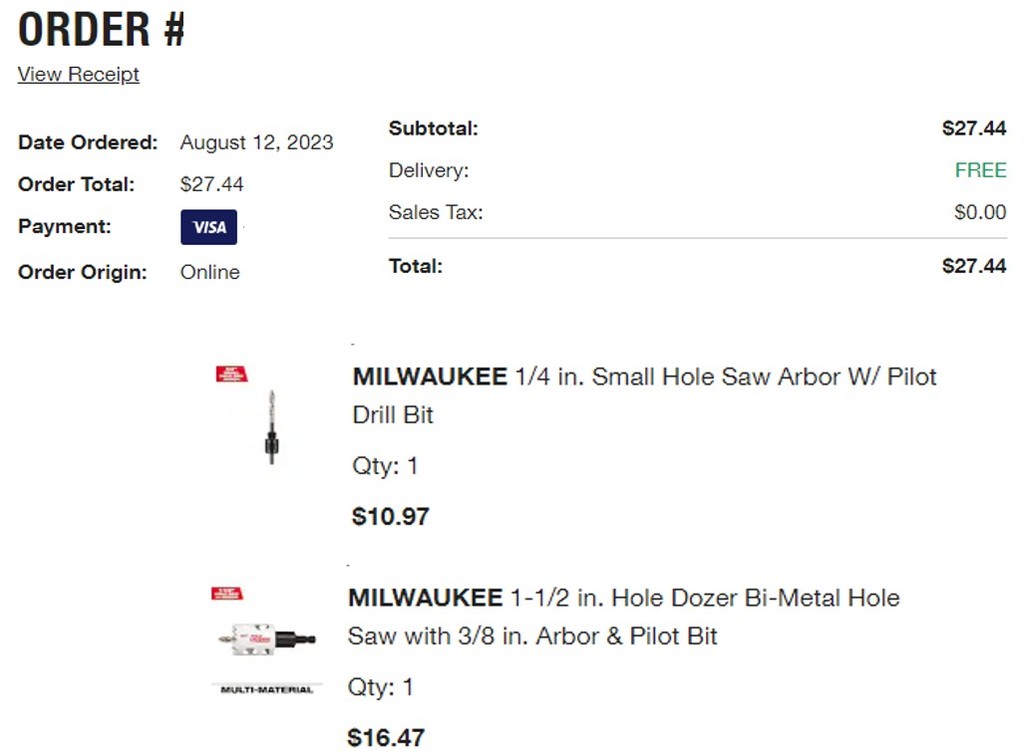This screenshot has height=756, width=1024.
Task: Click the Sales Tax $0.00 value
Action: click(980, 213)
